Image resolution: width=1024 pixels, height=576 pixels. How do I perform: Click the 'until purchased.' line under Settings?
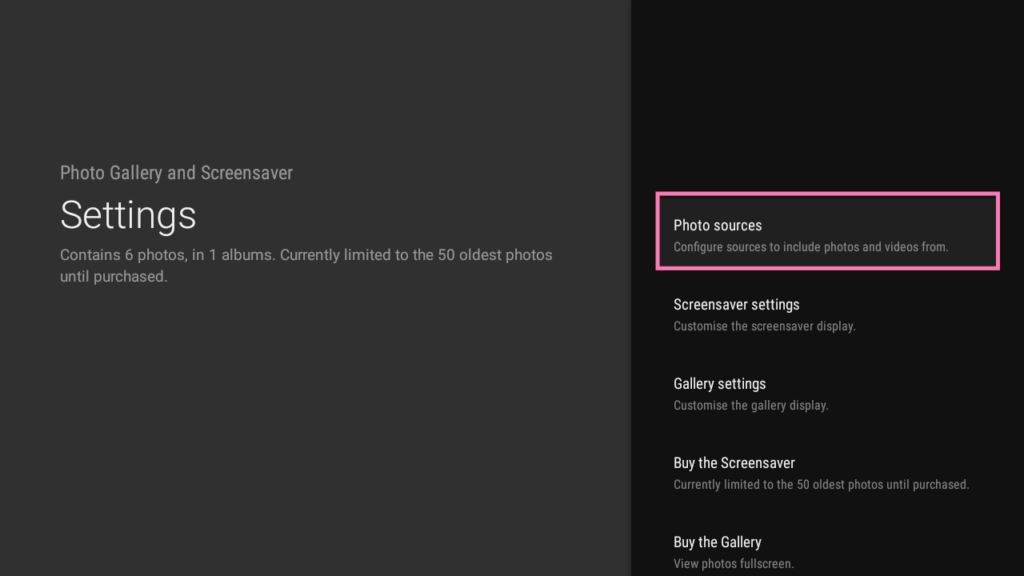pyautogui.click(x=114, y=276)
